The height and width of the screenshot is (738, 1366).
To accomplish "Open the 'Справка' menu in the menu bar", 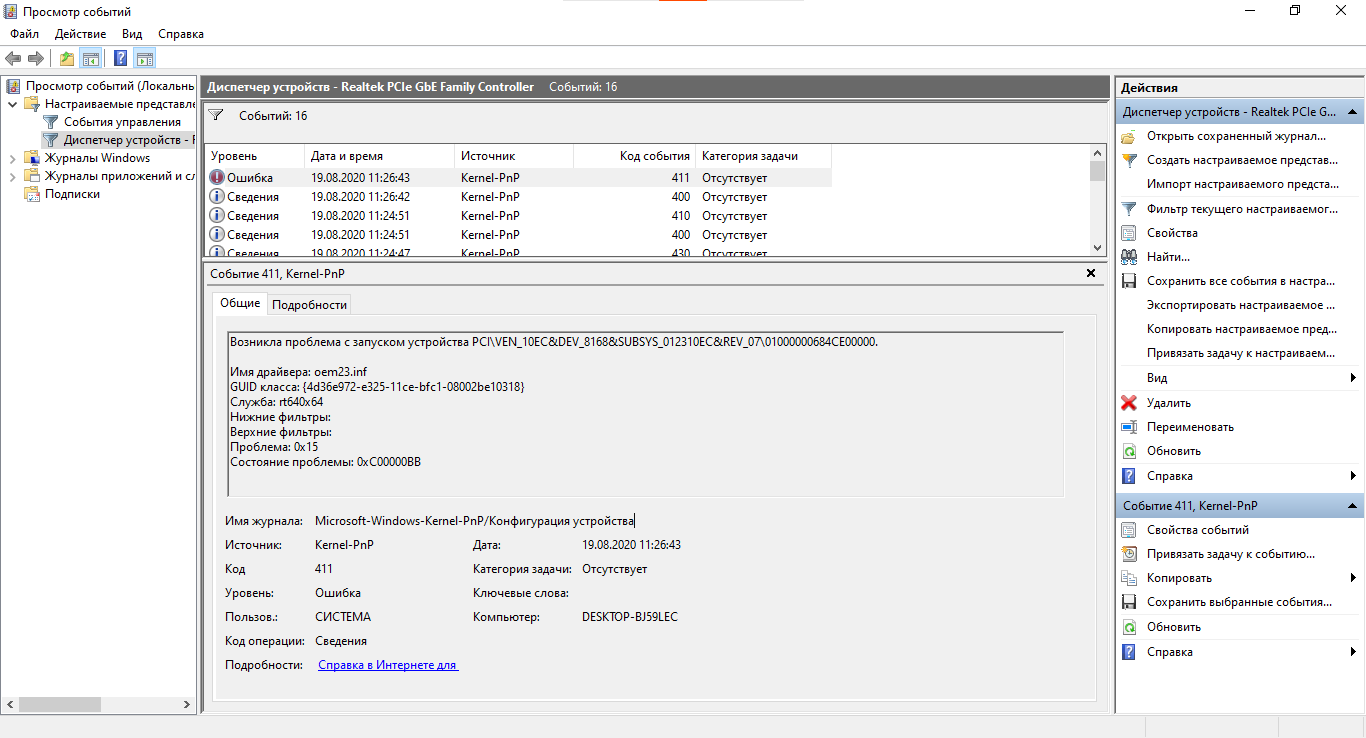I will [x=181, y=34].
